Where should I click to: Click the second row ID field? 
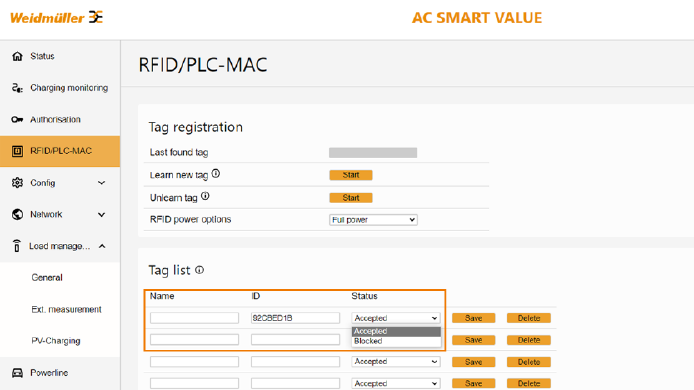tap(295, 340)
